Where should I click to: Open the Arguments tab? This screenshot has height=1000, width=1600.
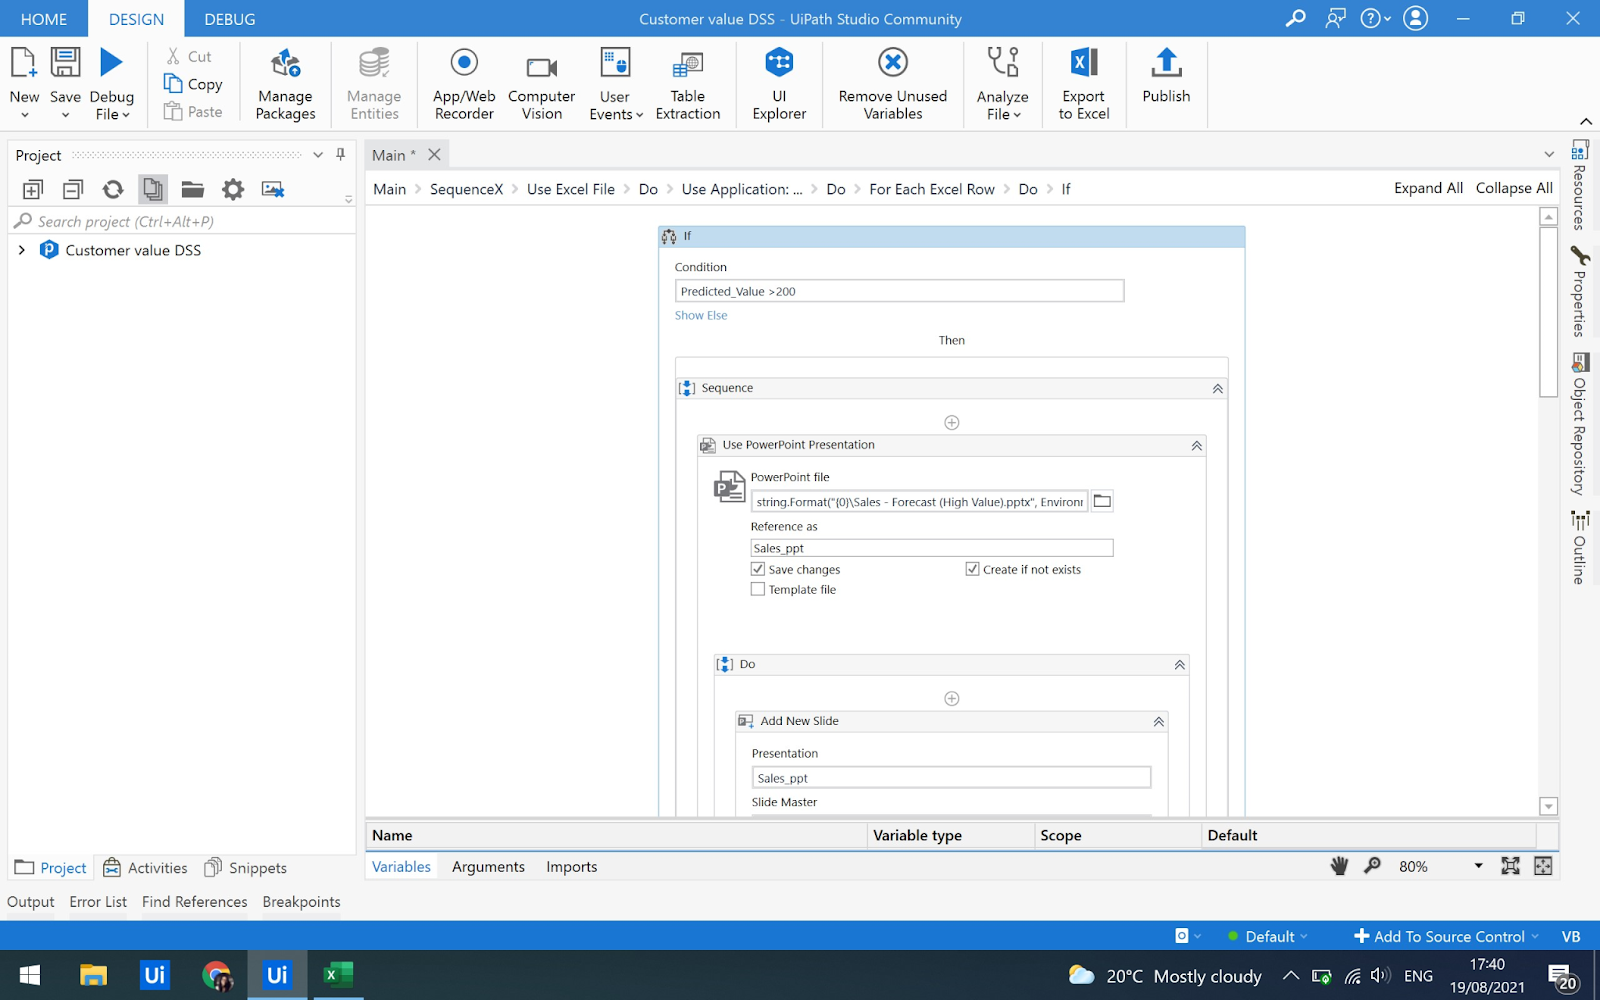488,867
